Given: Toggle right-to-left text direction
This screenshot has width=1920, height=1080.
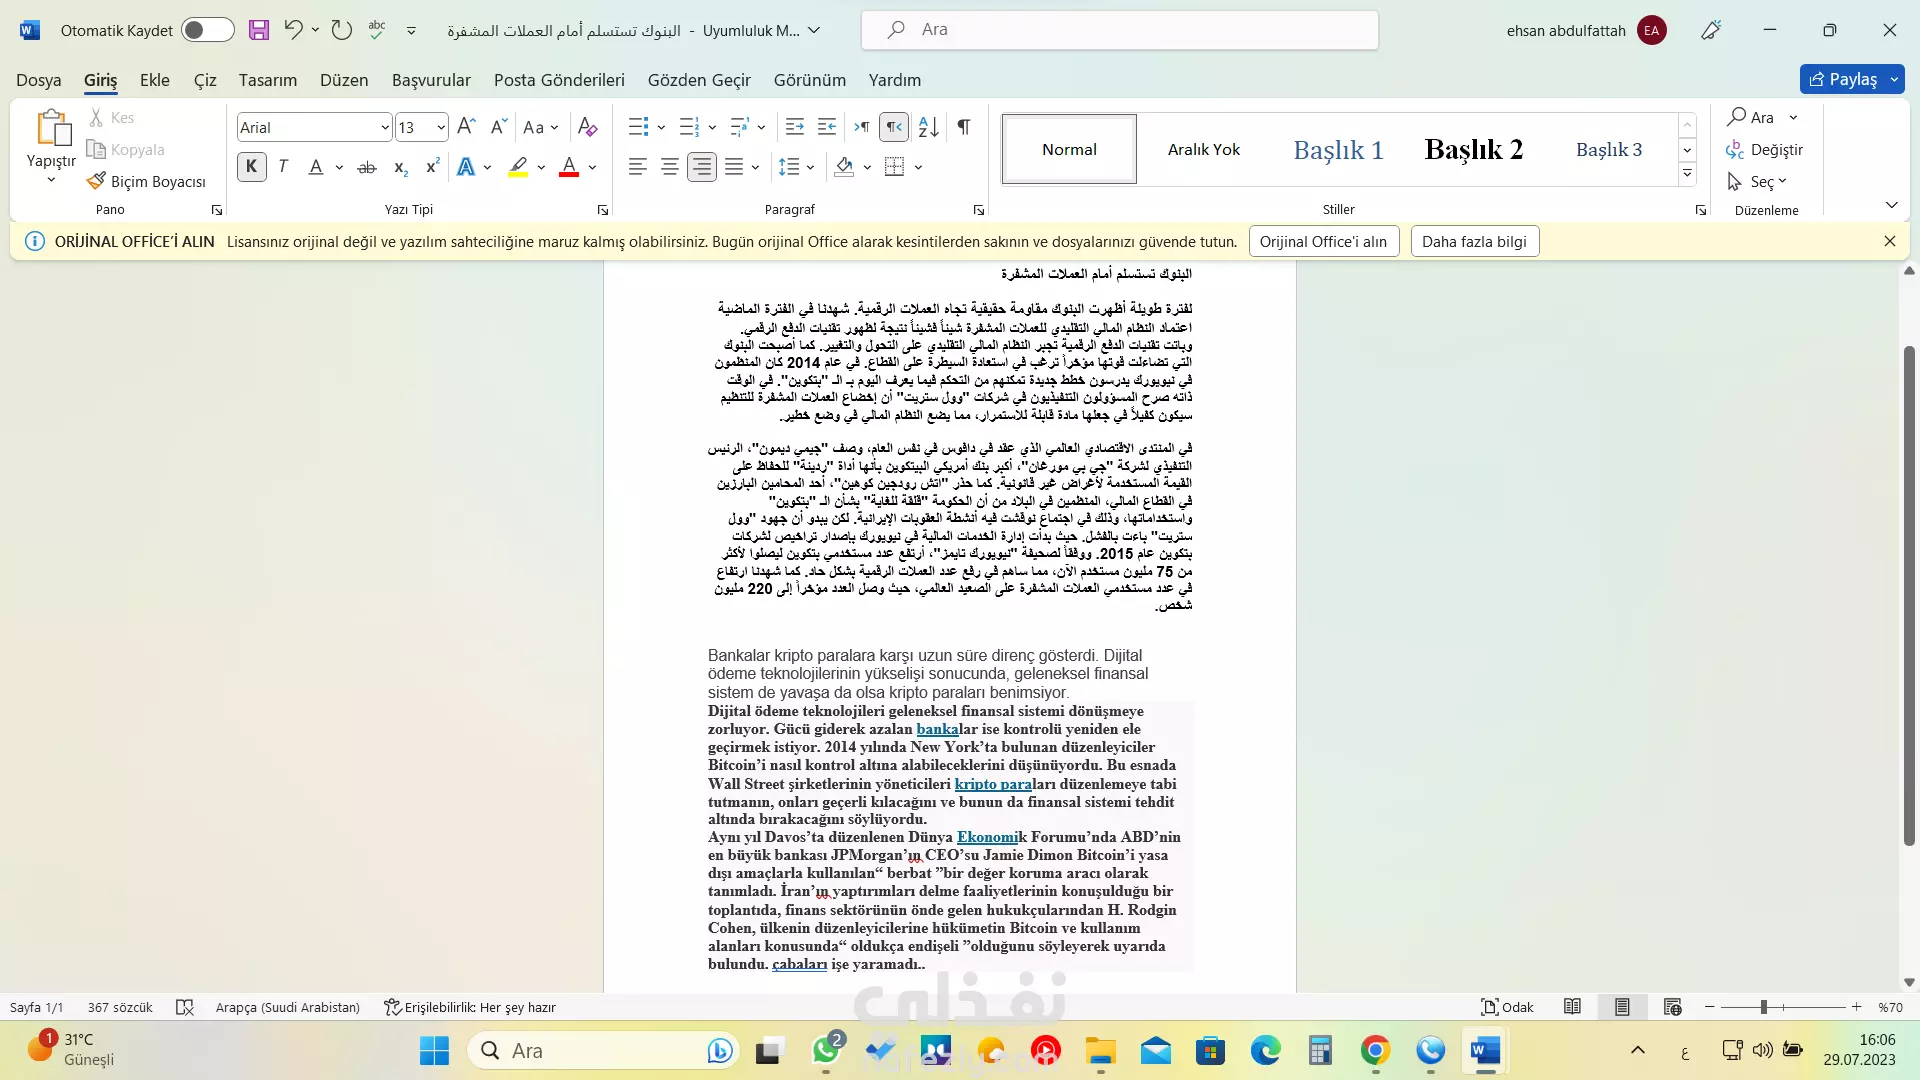Looking at the screenshot, I should tap(894, 127).
